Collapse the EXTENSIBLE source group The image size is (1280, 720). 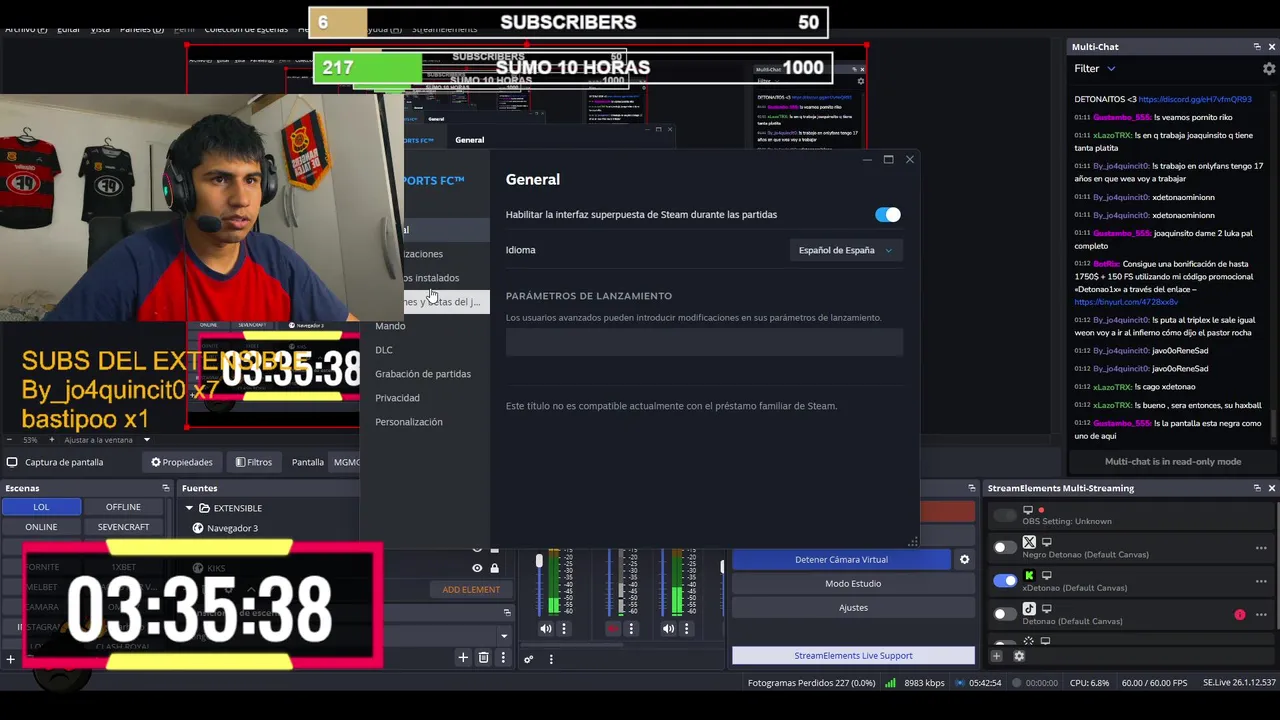[189, 508]
